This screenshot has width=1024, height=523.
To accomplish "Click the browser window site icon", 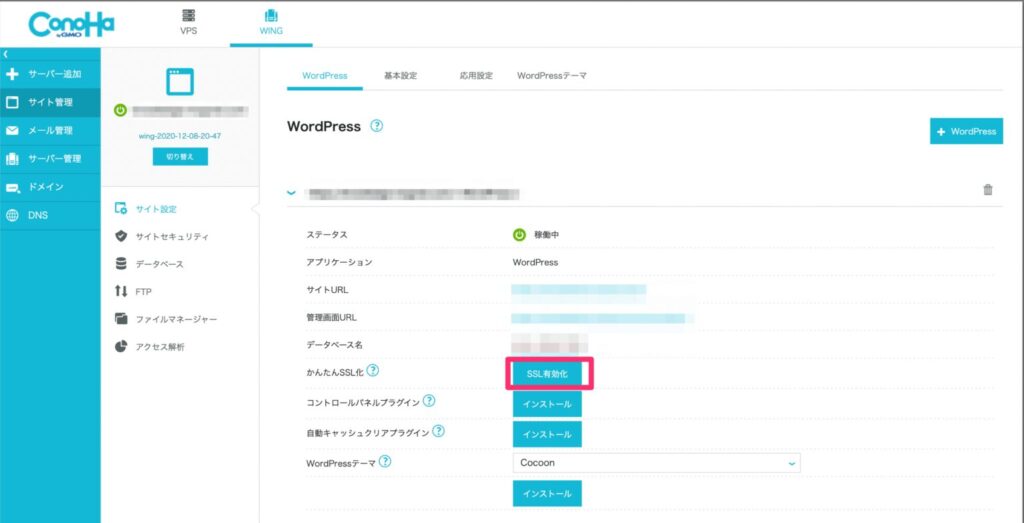I will click(180, 82).
